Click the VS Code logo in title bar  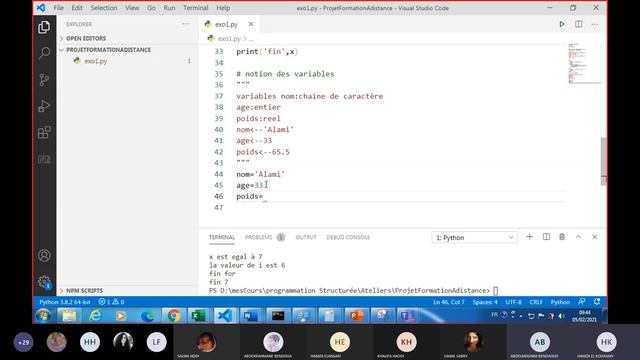click(x=41, y=8)
